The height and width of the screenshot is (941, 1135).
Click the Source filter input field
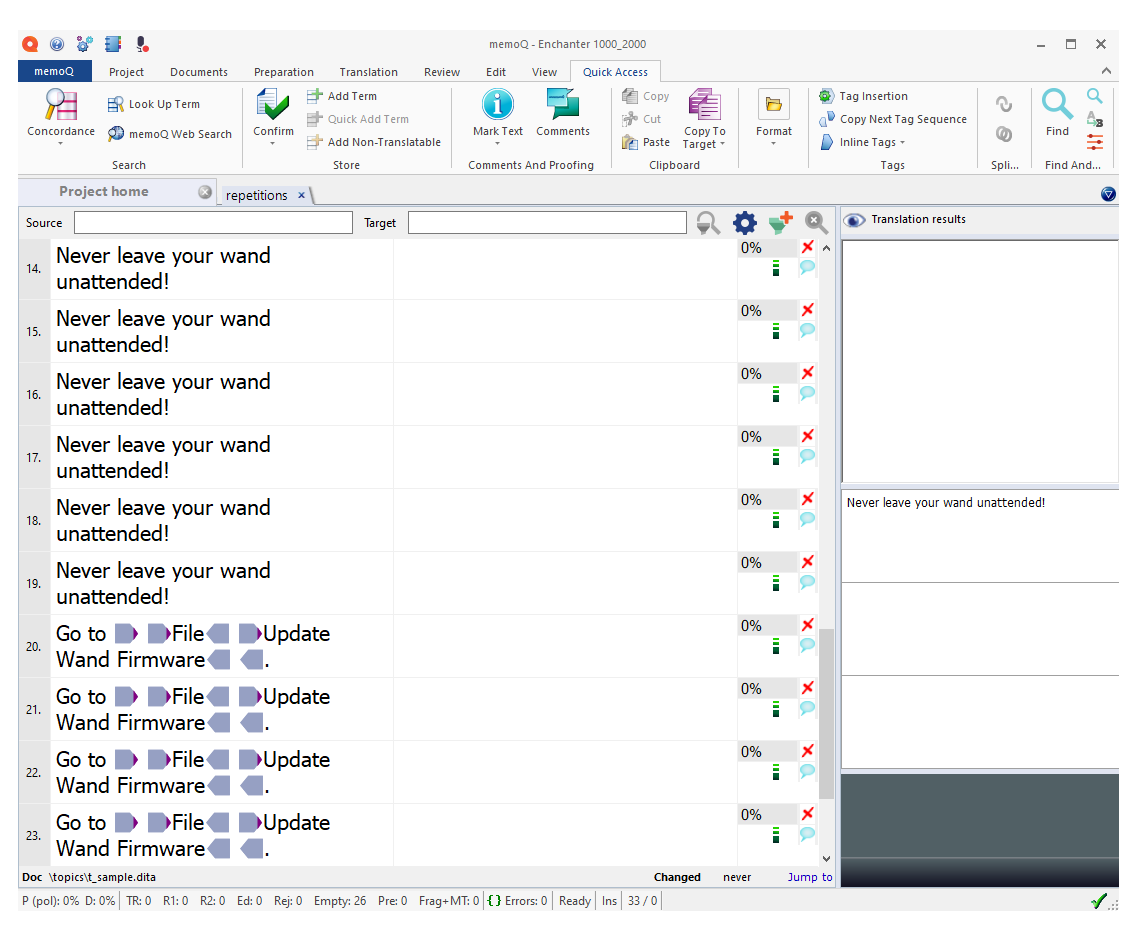click(213, 223)
